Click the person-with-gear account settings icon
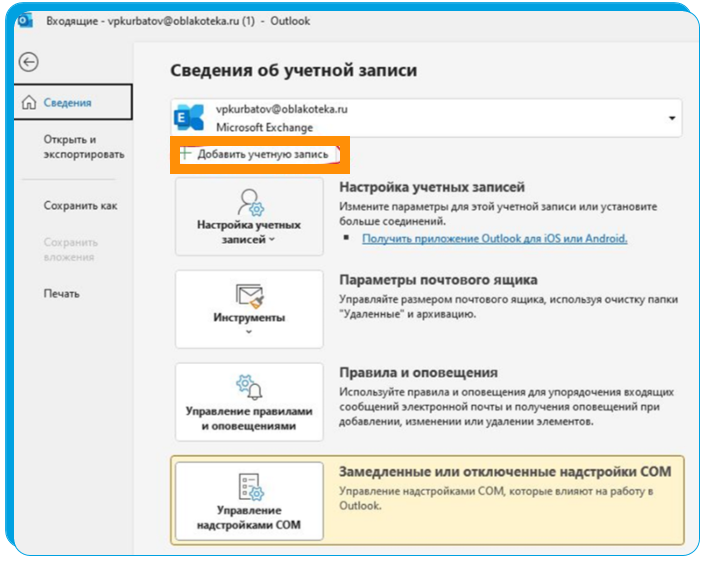 250,203
